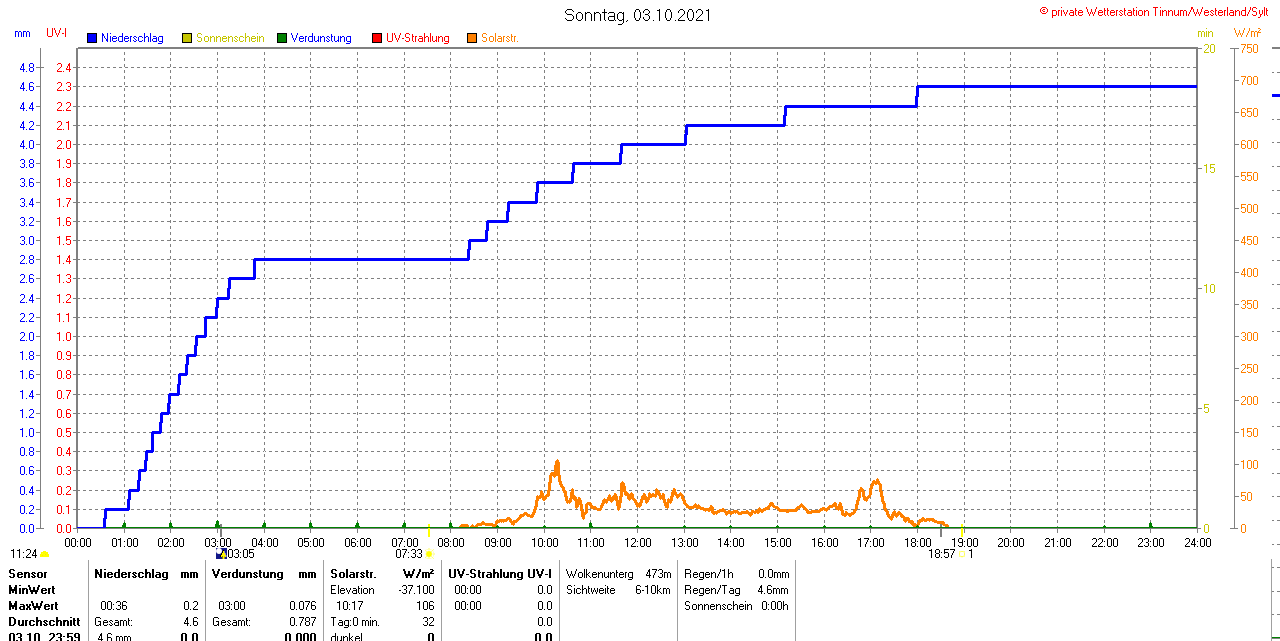Click the sunrise marker at 07:33
1280x641 pixels.
pyautogui.click(x=429, y=553)
